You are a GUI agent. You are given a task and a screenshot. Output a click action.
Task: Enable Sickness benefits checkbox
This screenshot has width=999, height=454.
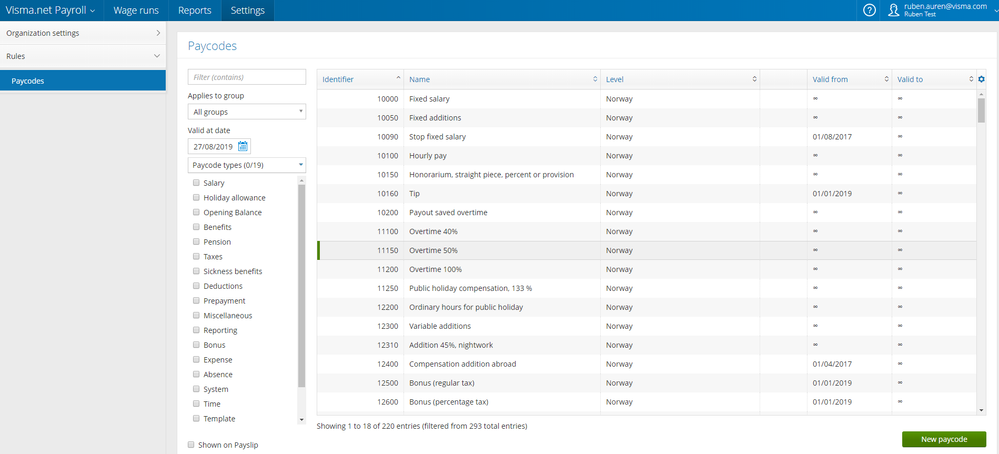tap(196, 271)
